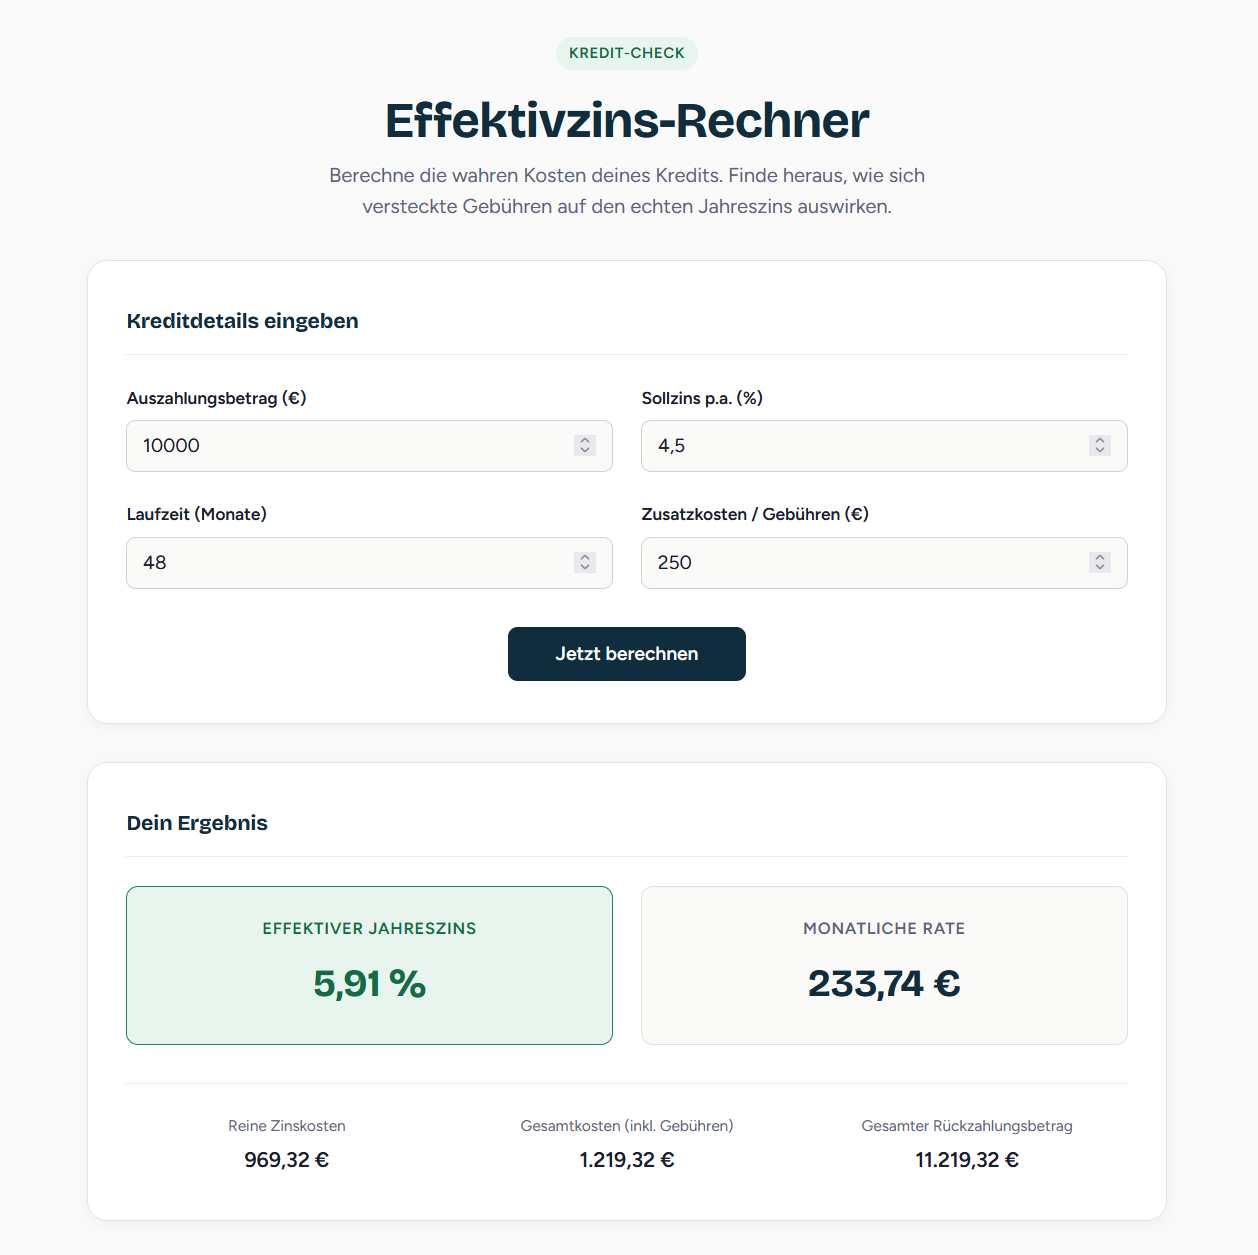
Task: Increase the Laufzeit with the up stepper
Action: click(x=585, y=557)
